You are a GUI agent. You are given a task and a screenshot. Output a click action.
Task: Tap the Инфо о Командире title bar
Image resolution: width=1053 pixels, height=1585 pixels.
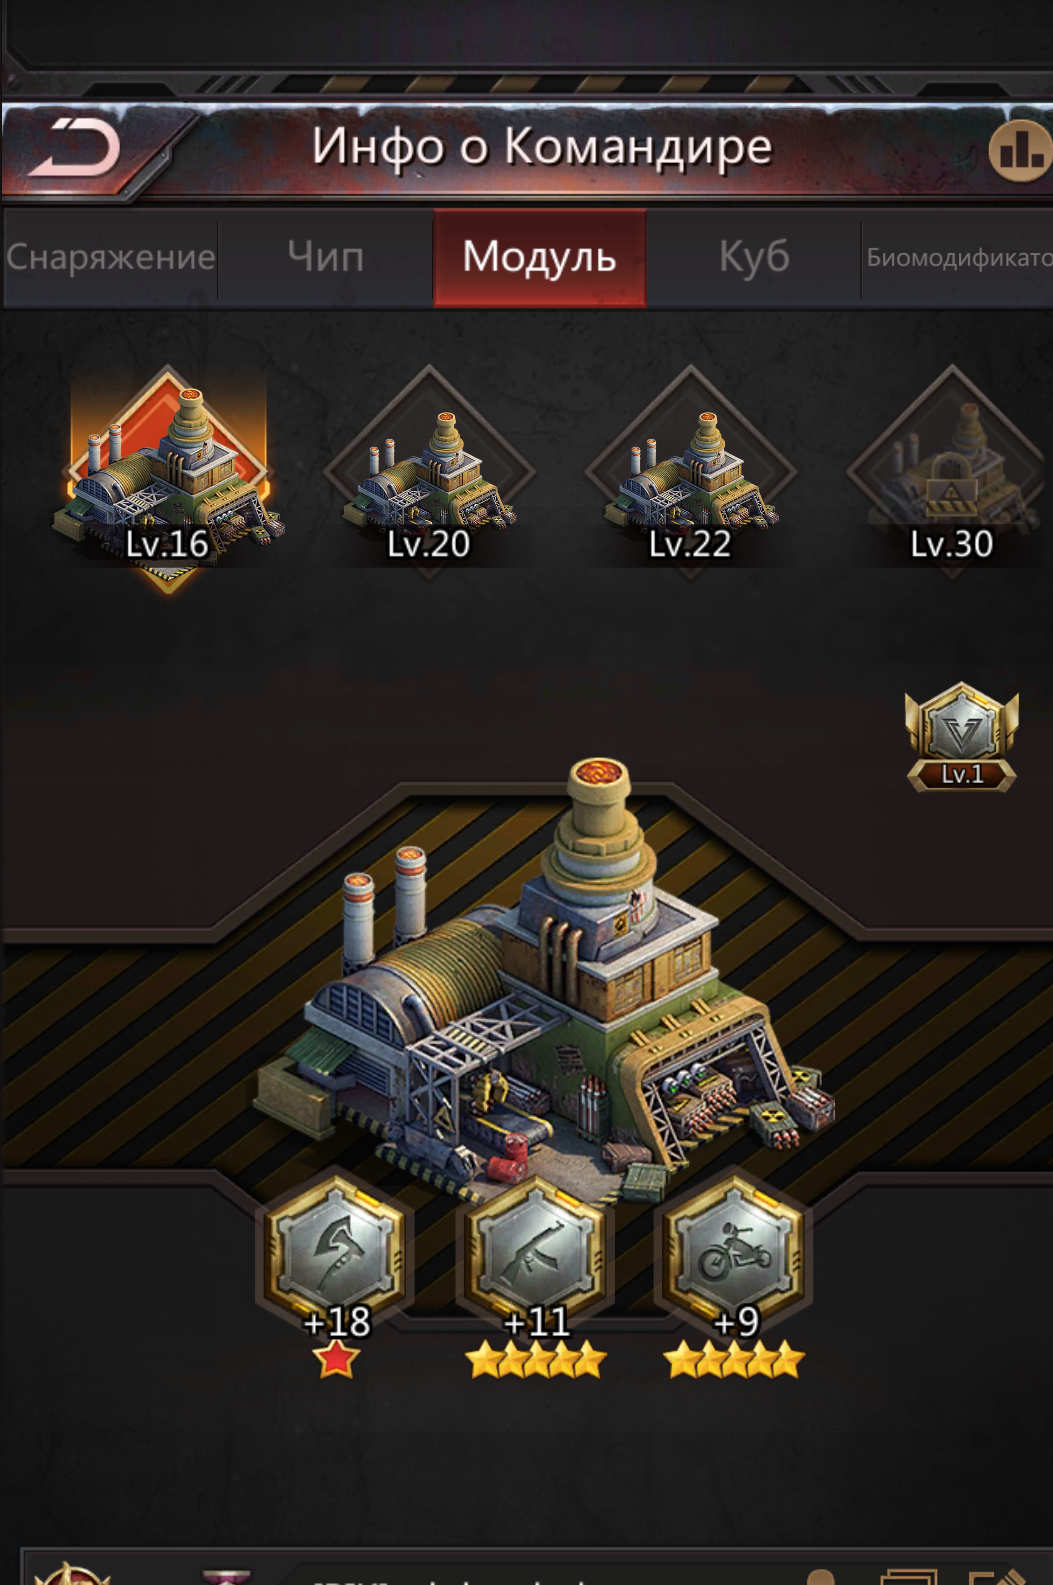[541, 147]
